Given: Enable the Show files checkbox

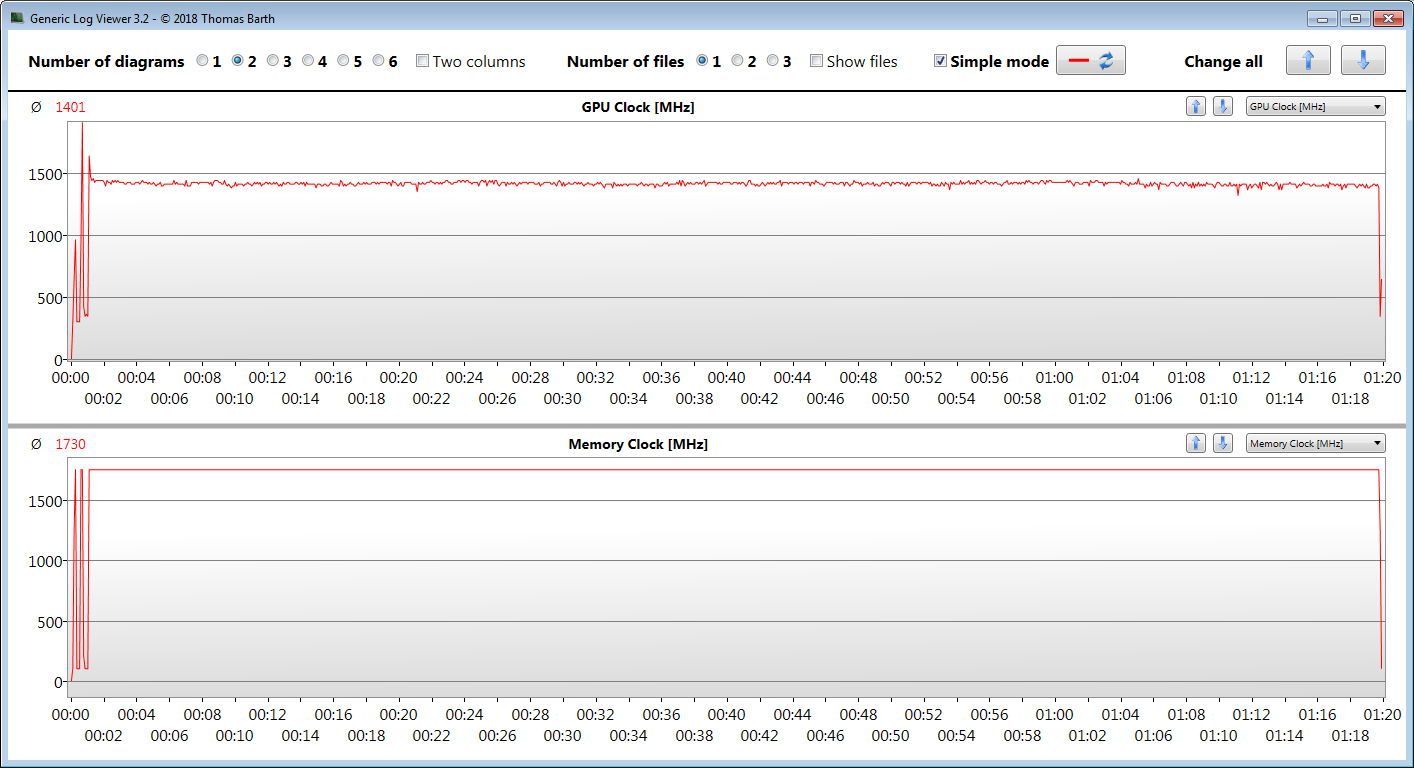Looking at the screenshot, I should [x=816, y=61].
